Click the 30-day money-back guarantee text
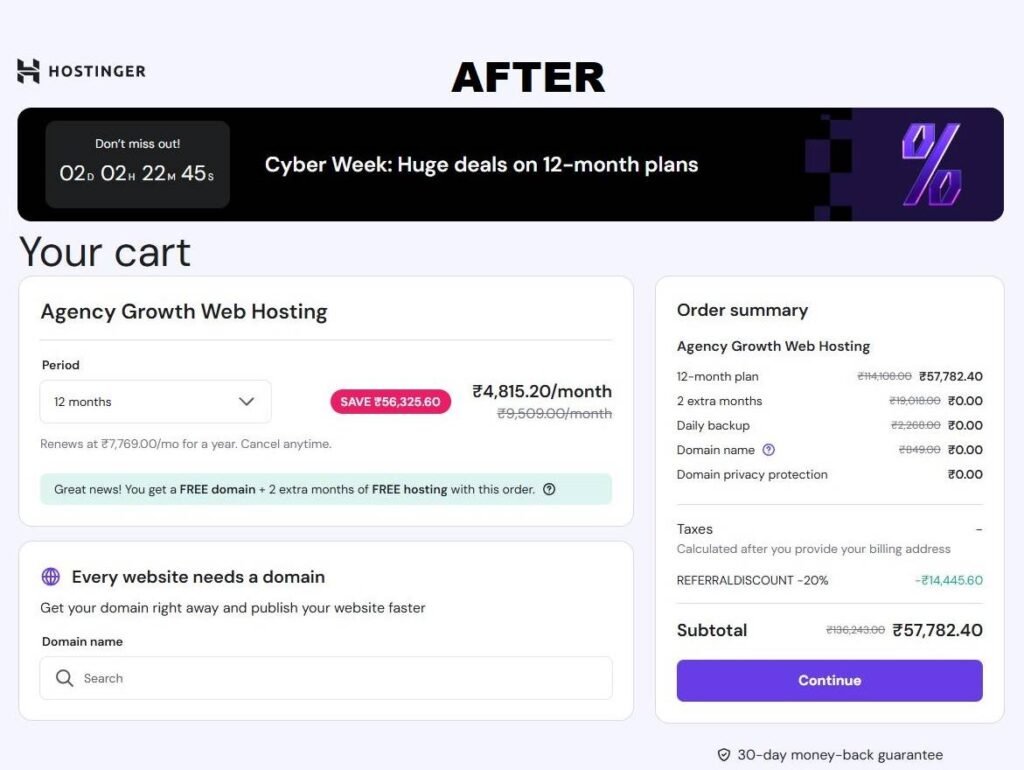Image resolution: width=1024 pixels, height=770 pixels. tap(840, 755)
